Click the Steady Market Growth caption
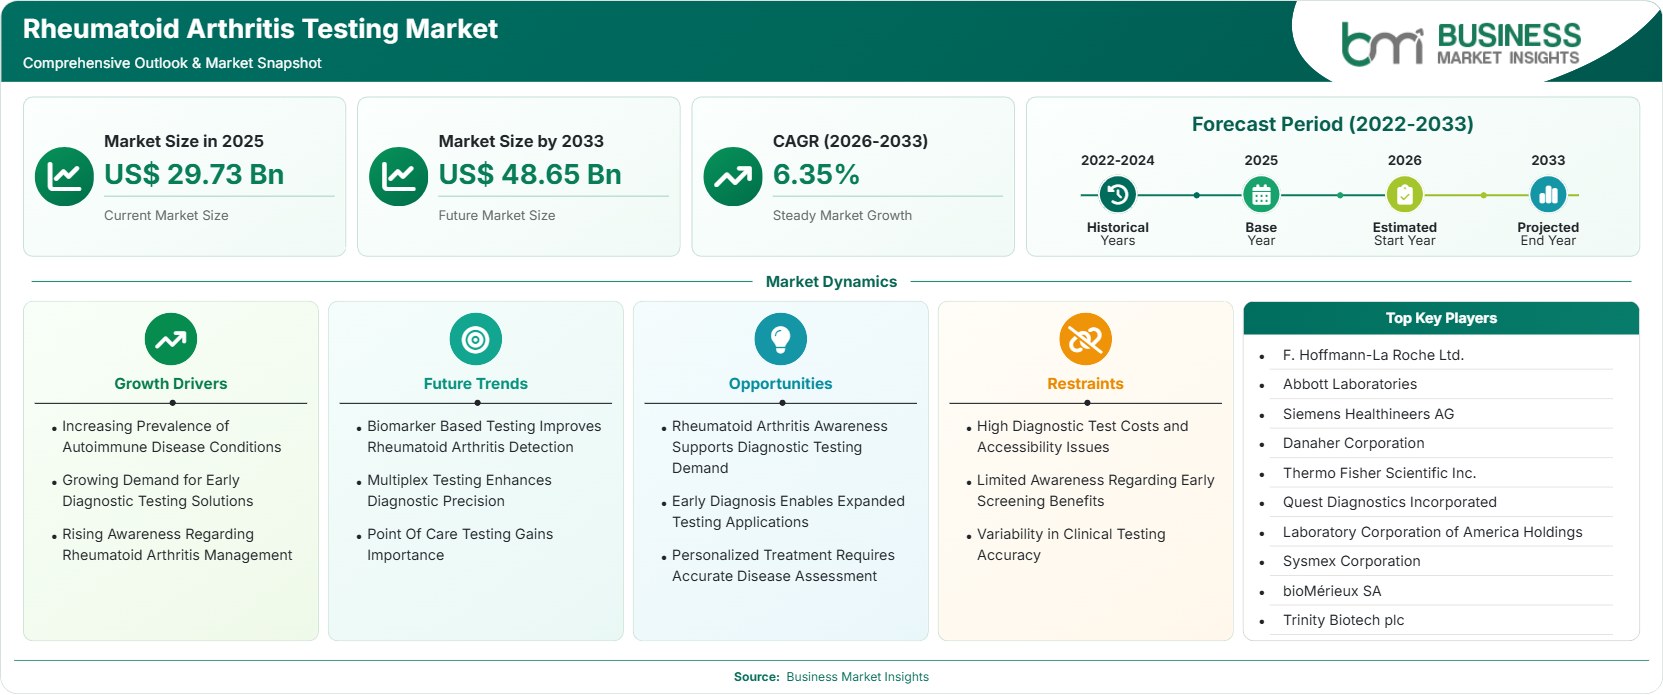Screen dimensions: 1663x695 (x=842, y=215)
